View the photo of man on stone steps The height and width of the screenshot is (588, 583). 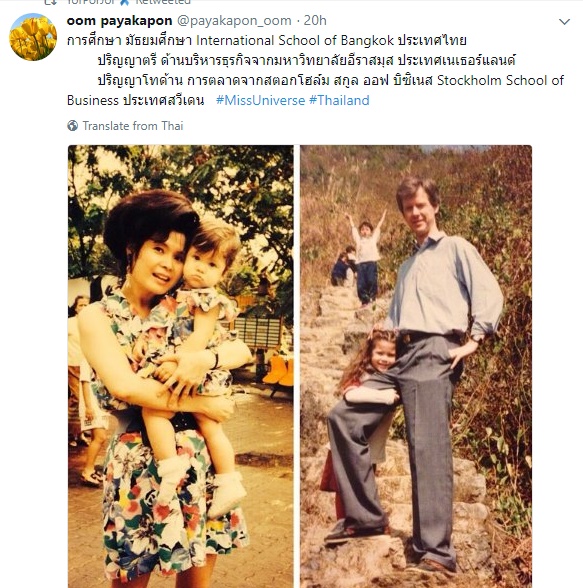tap(416, 366)
